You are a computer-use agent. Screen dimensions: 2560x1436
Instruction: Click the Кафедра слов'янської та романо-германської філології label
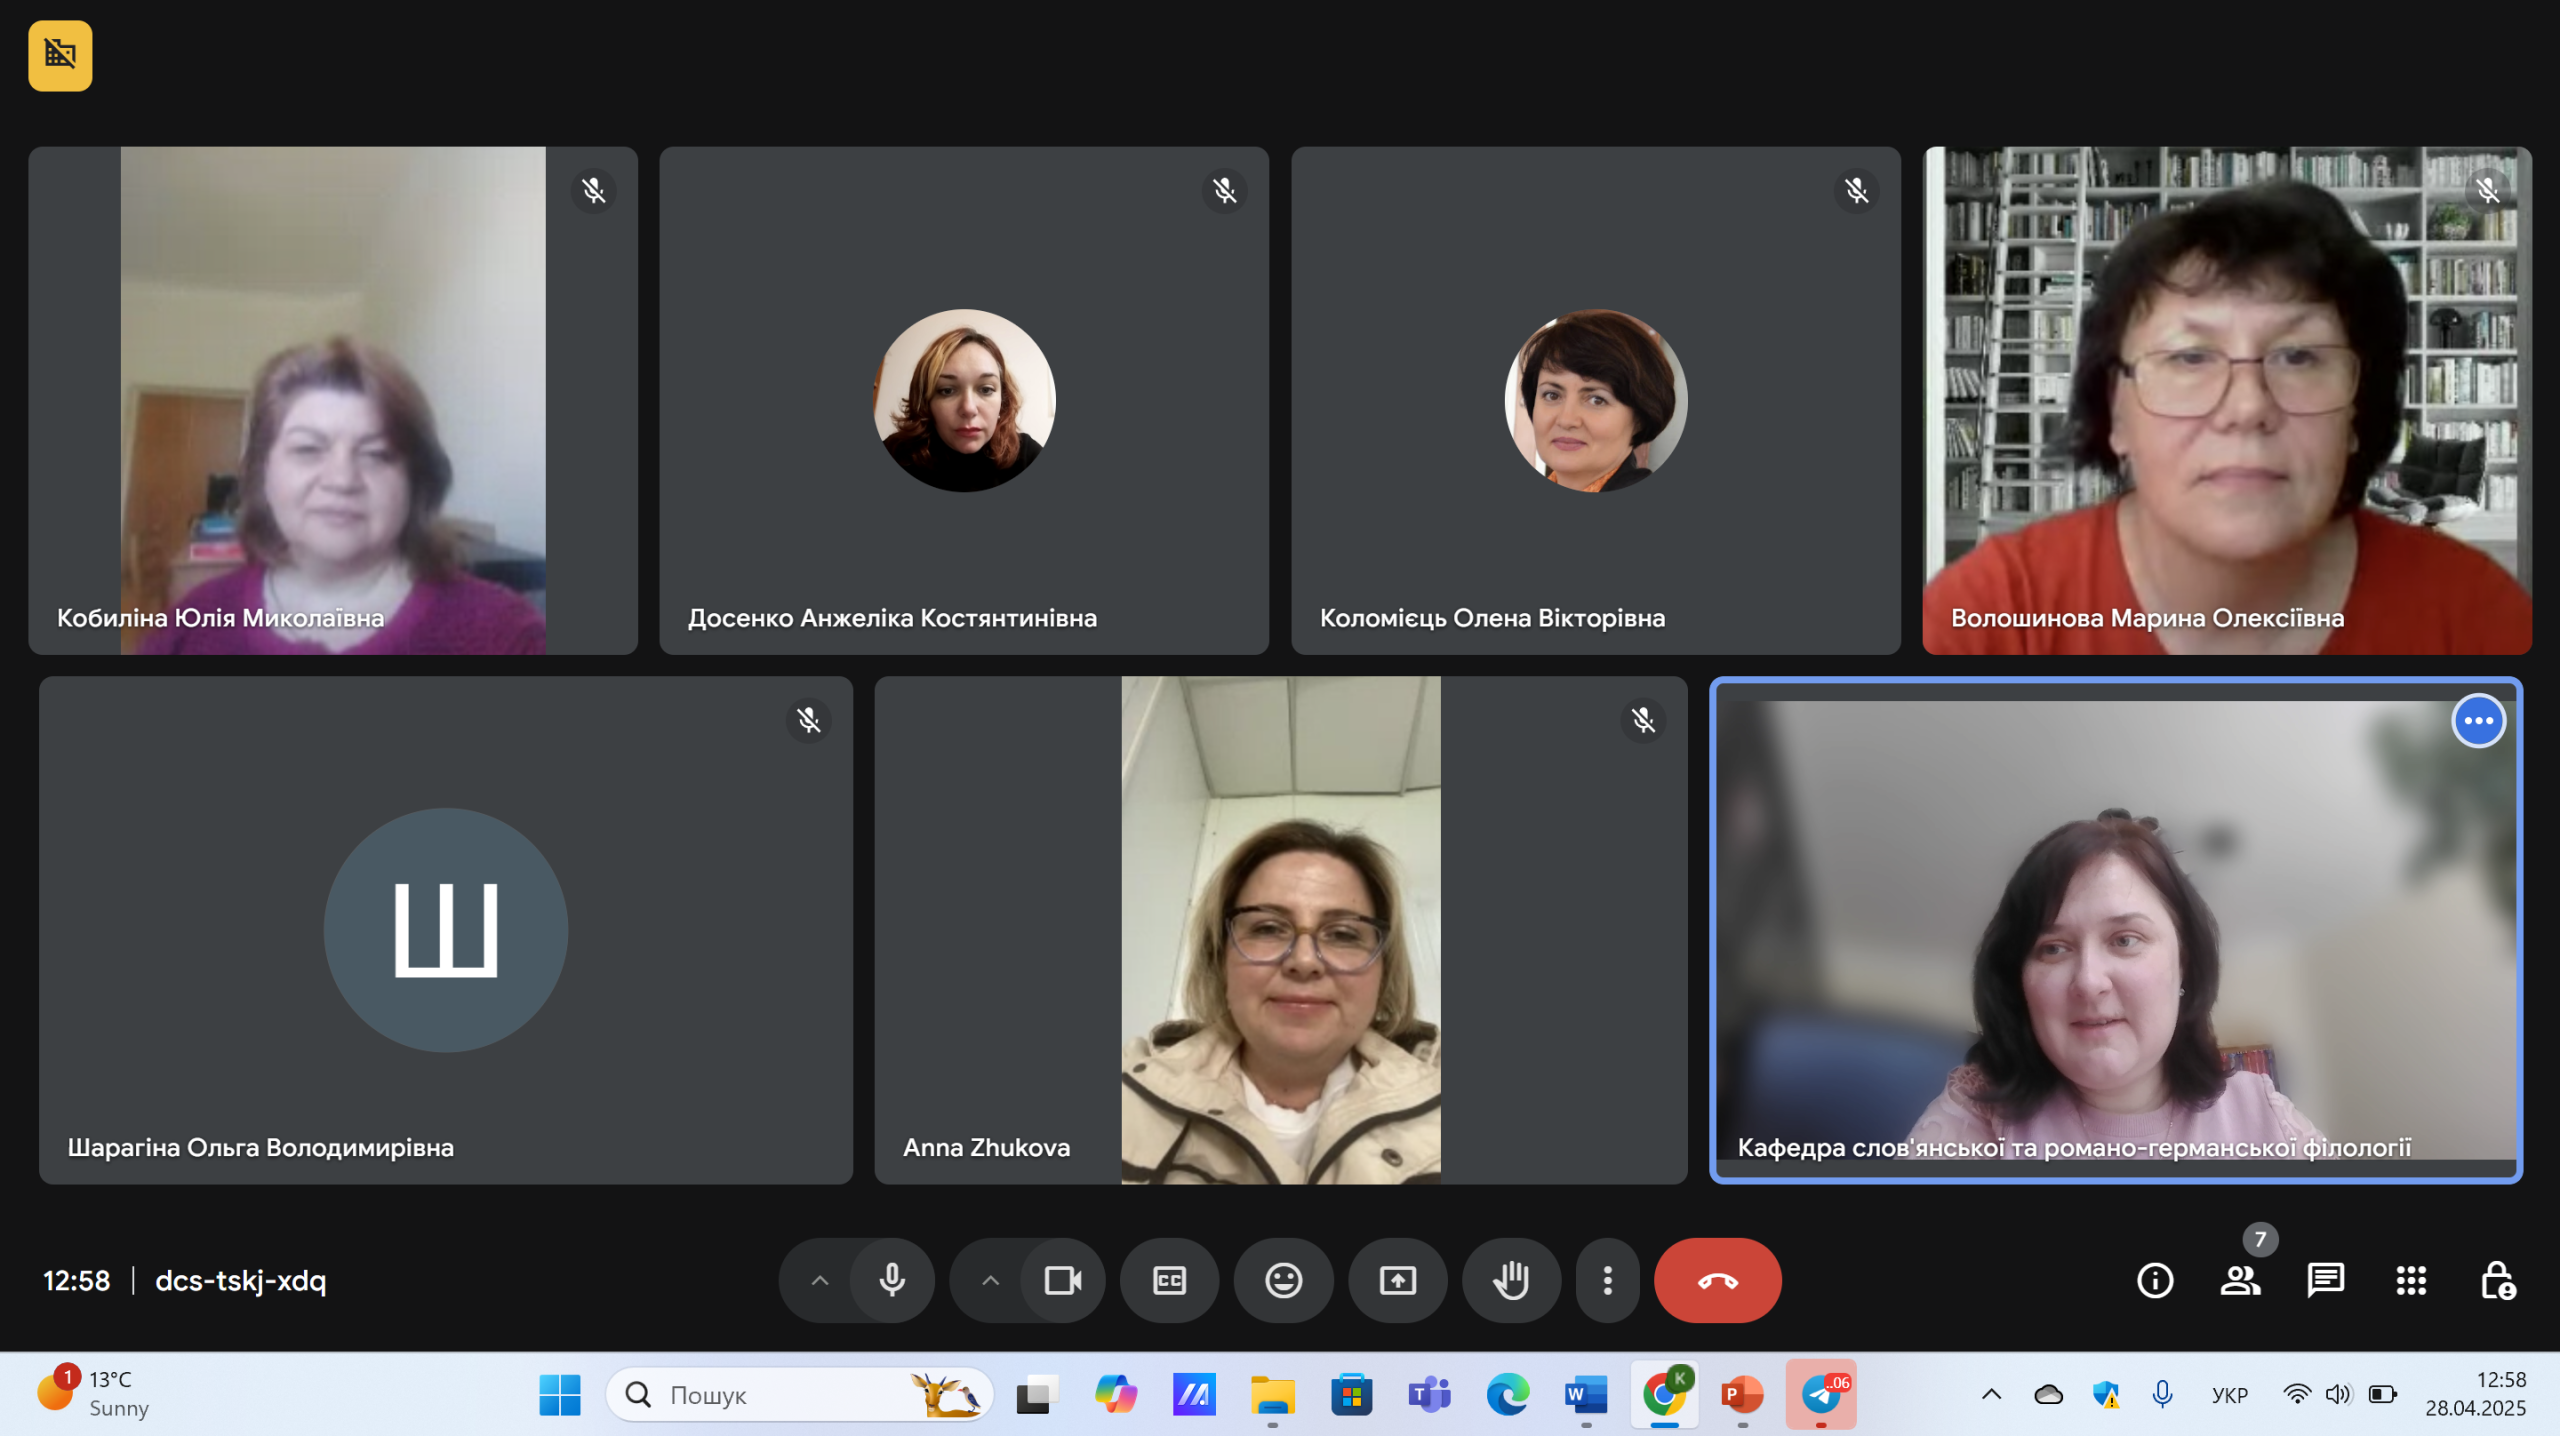tap(2074, 1147)
